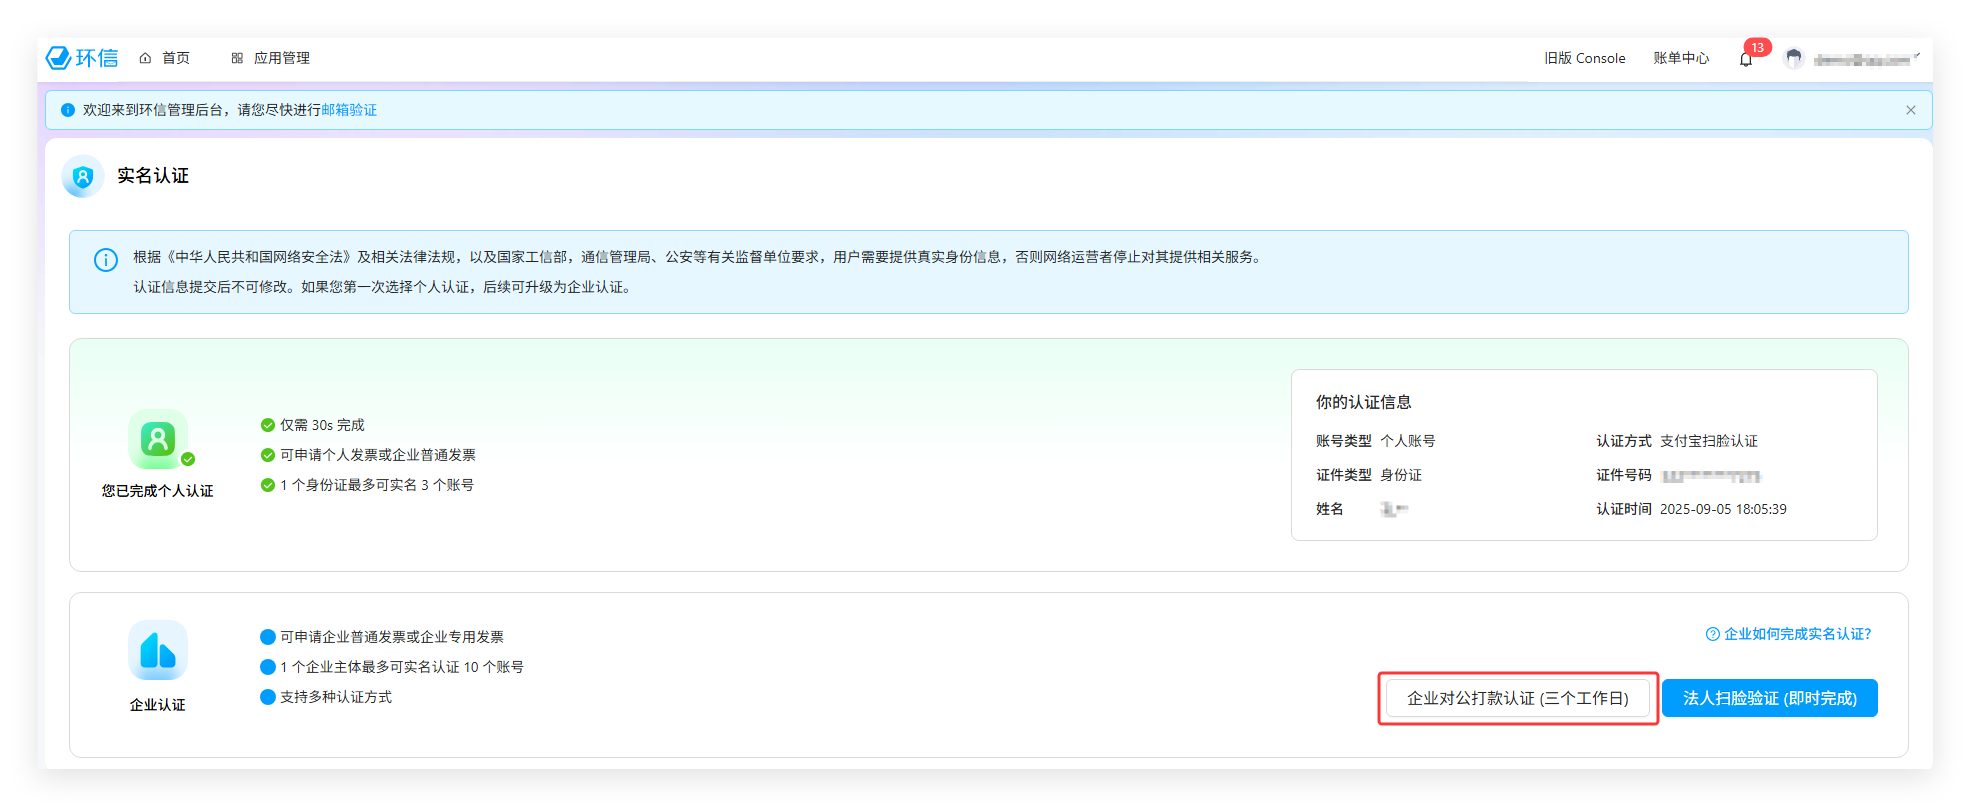This screenshot has width=1970, height=806.
Task: Open the notification bell with 13 badge
Action: coord(1746,59)
